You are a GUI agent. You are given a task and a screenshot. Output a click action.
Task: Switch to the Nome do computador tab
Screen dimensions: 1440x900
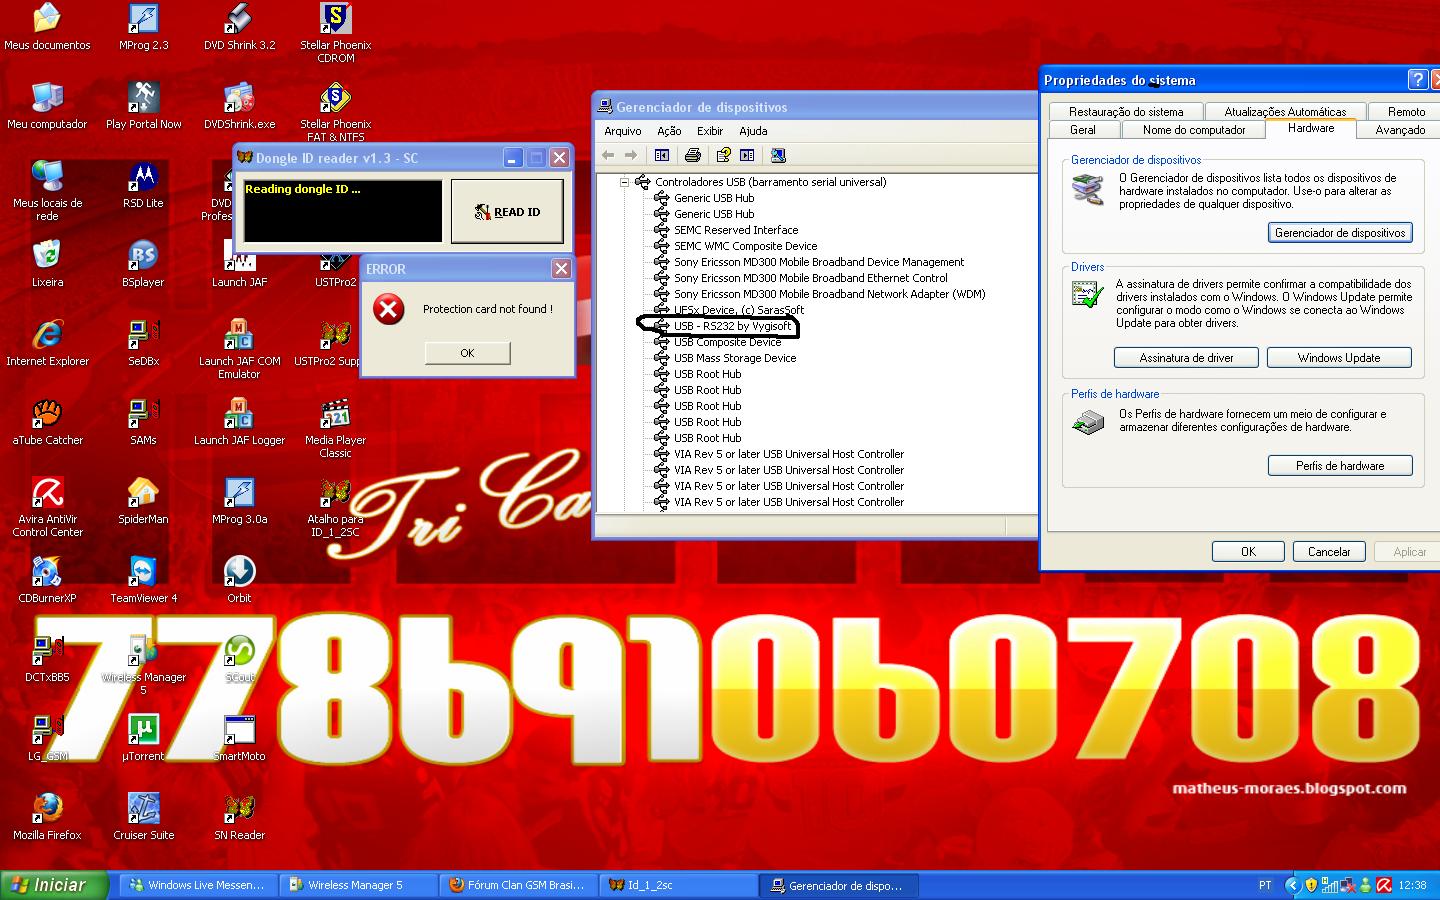click(x=1193, y=130)
